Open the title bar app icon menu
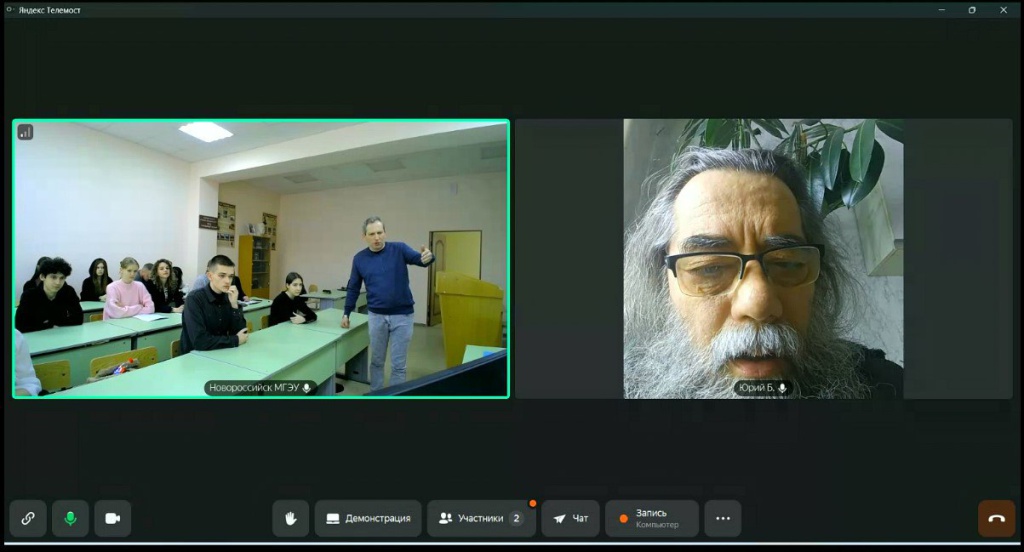Screen dimensions: 1024x552 pyautogui.click(x=10, y=10)
